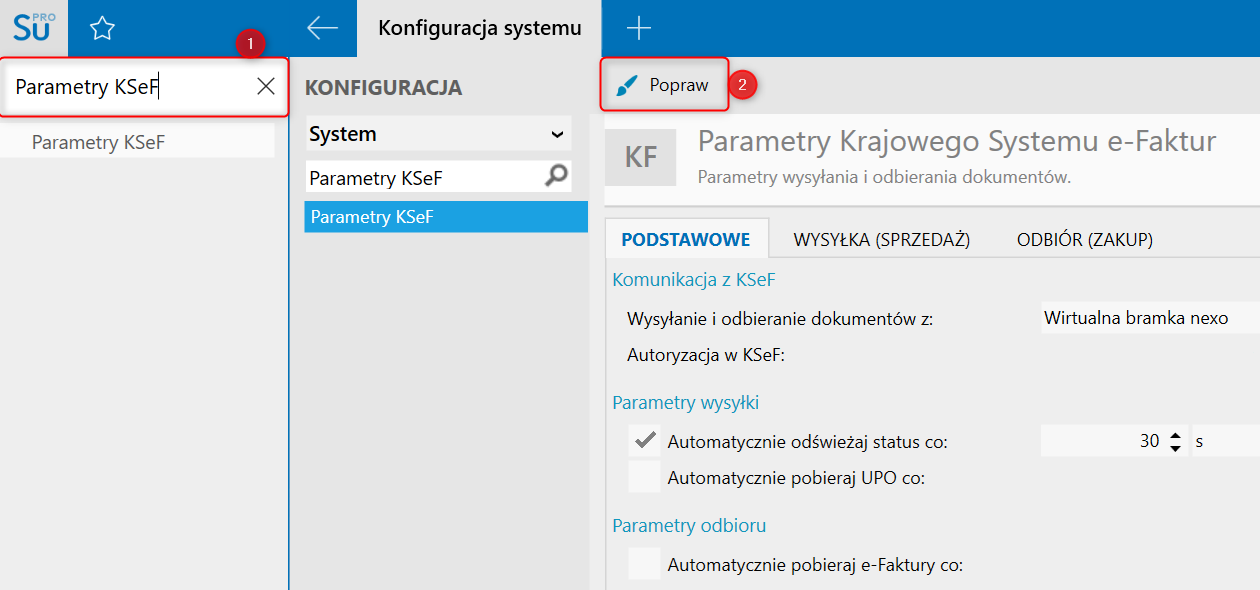Click the magnifier icon in configuration search
Image resolution: width=1260 pixels, height=590 pixels.
pyautogui.click(x=556, y=177)
